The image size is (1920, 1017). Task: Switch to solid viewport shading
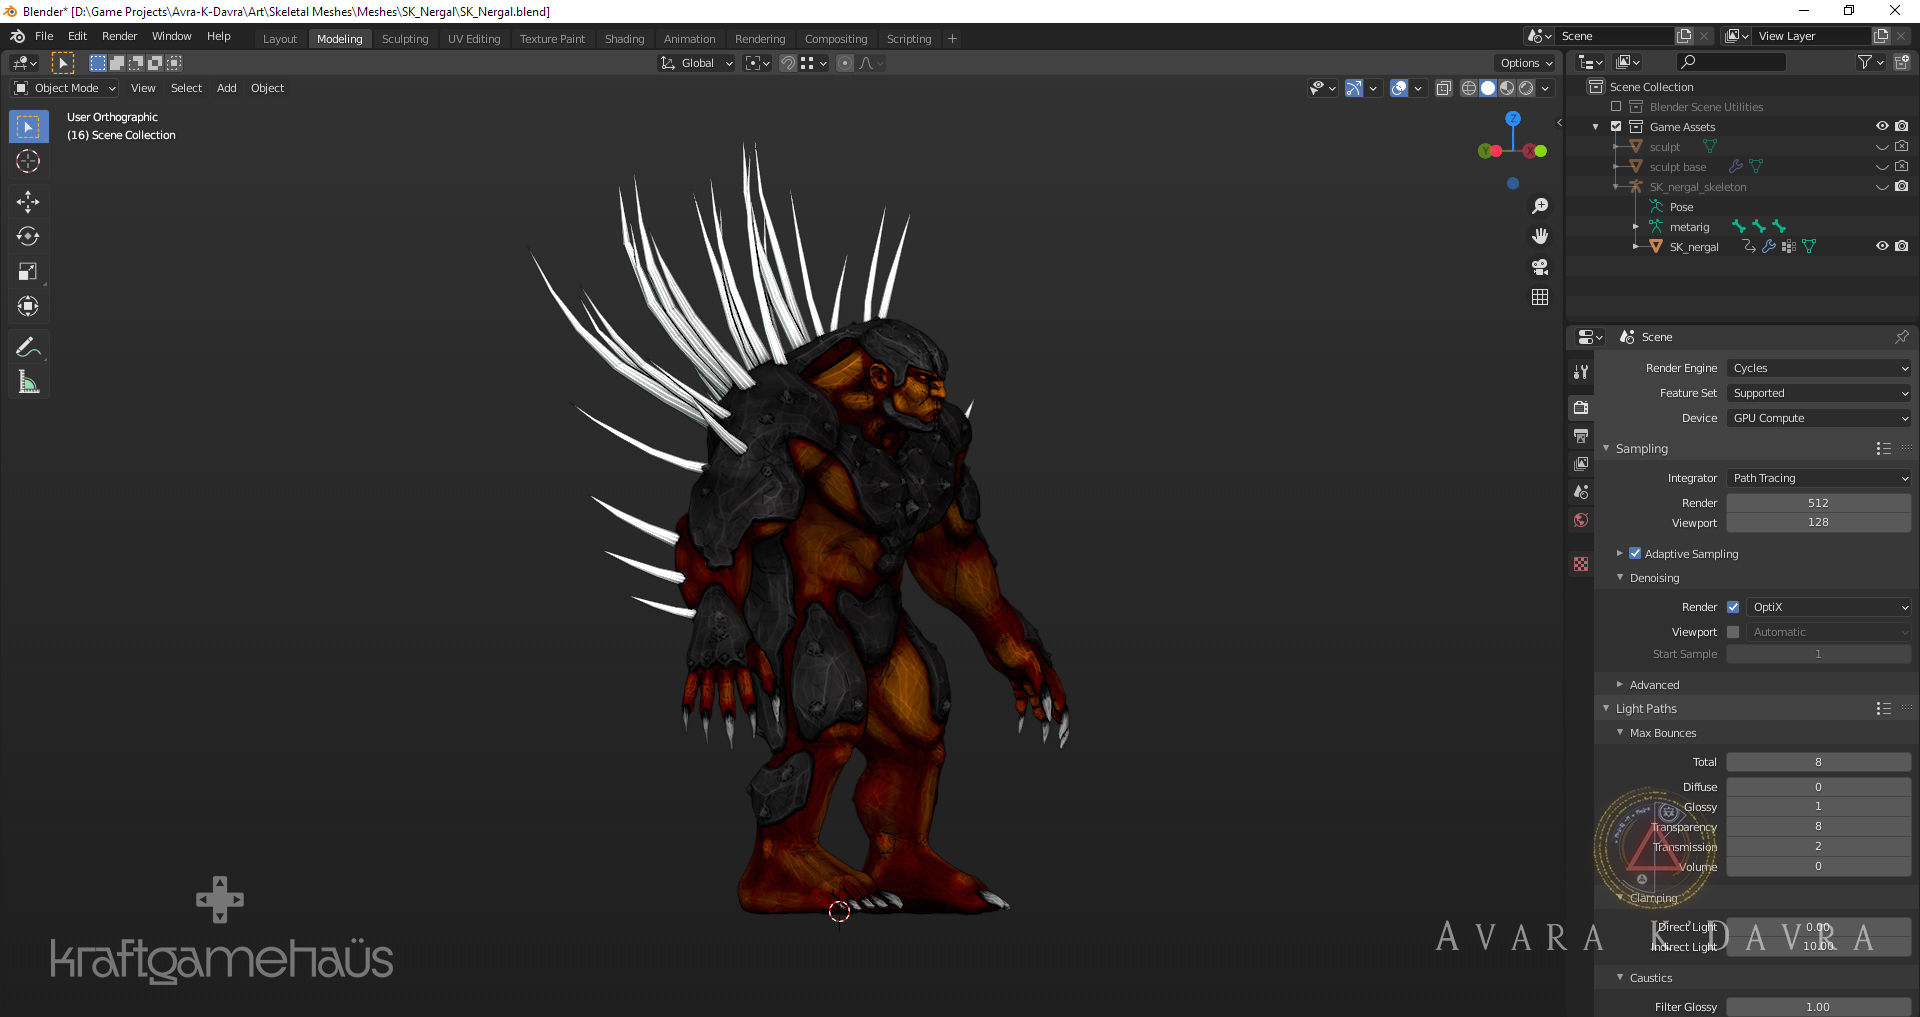1488,88
